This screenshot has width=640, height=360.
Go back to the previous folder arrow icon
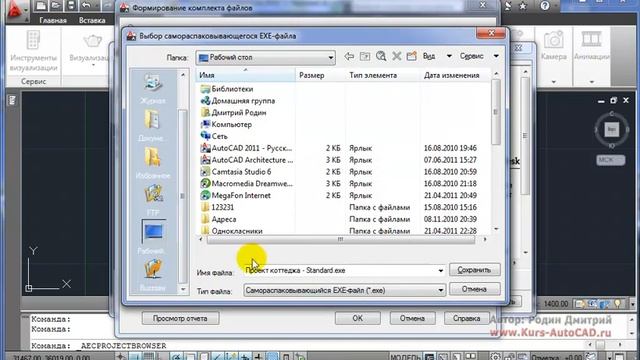[349, 56]
